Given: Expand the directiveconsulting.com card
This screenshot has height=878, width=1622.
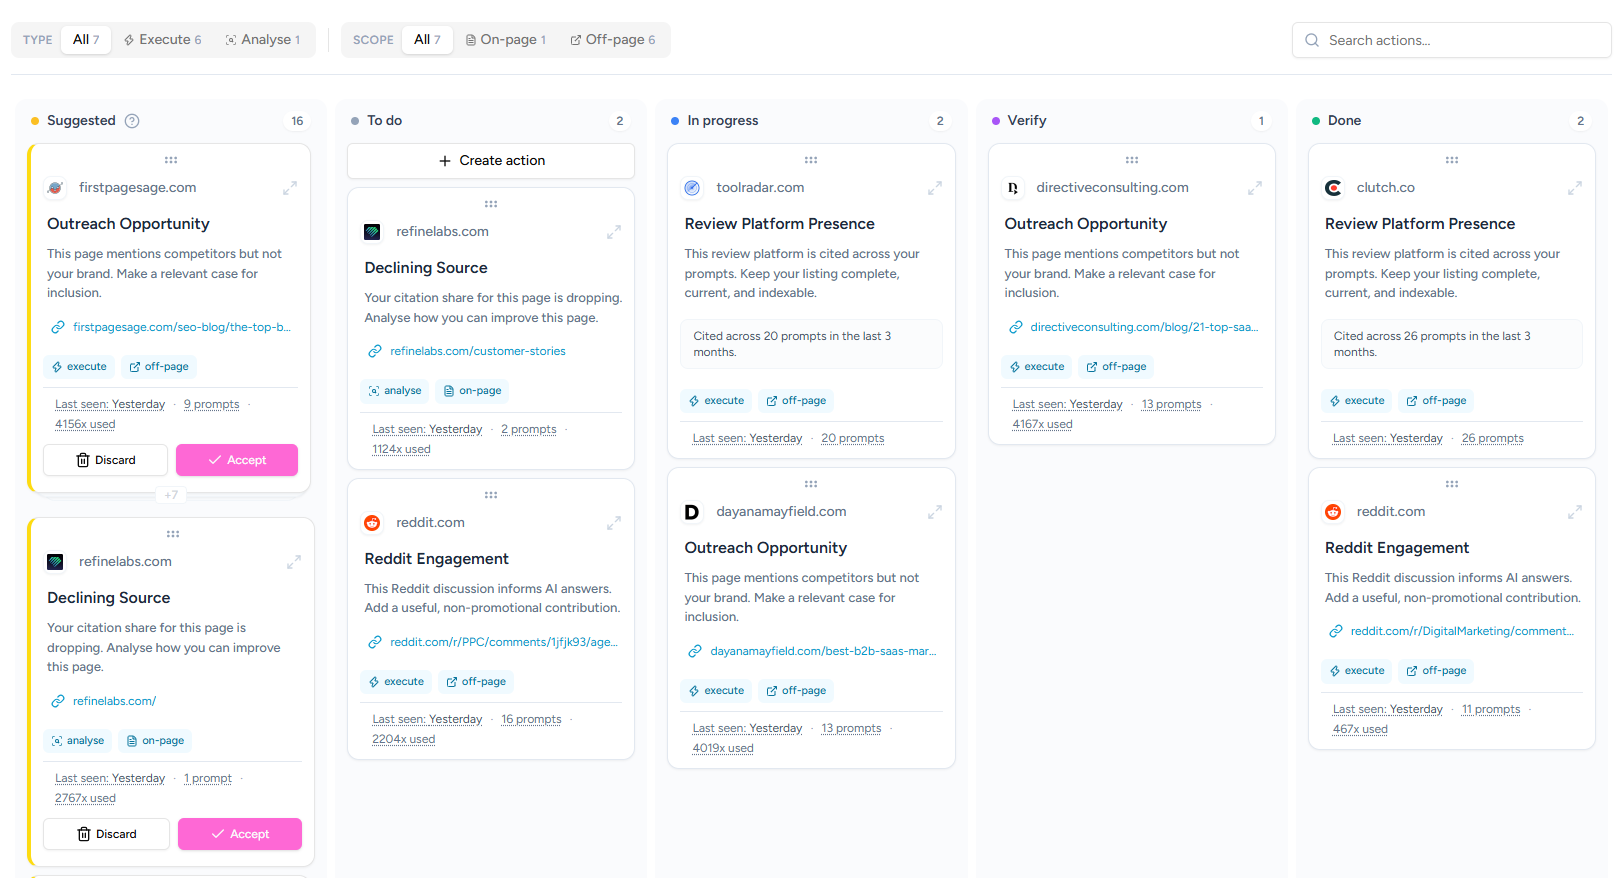Looking at the screenshot, I should [x=1255, y=188].
